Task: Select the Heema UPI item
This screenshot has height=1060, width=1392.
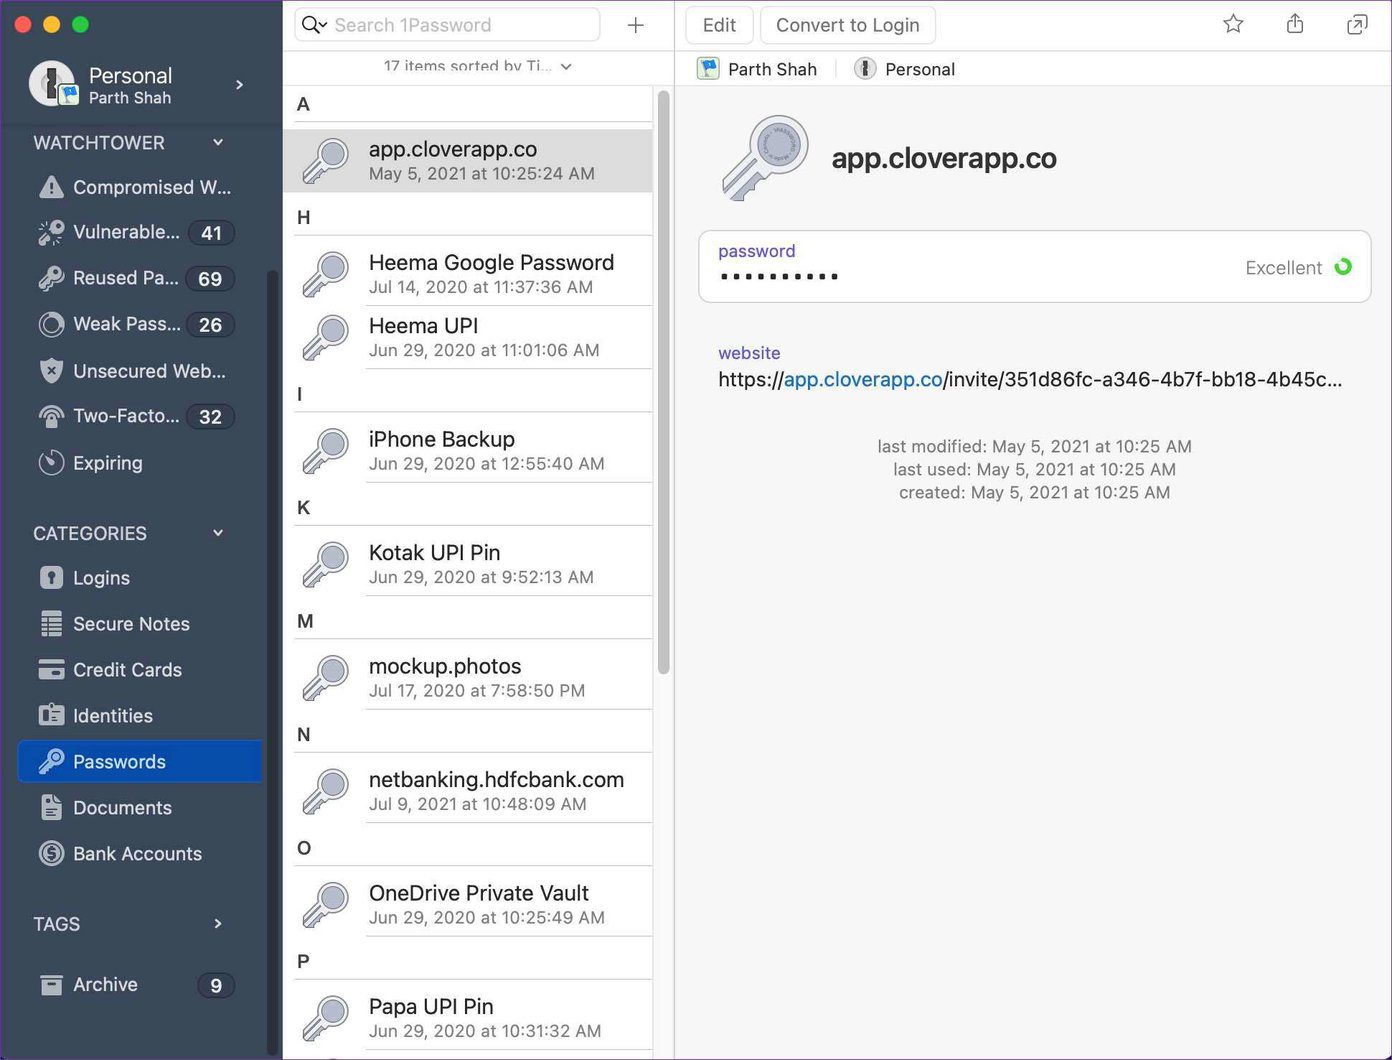Action: click(x=468, y=337)
